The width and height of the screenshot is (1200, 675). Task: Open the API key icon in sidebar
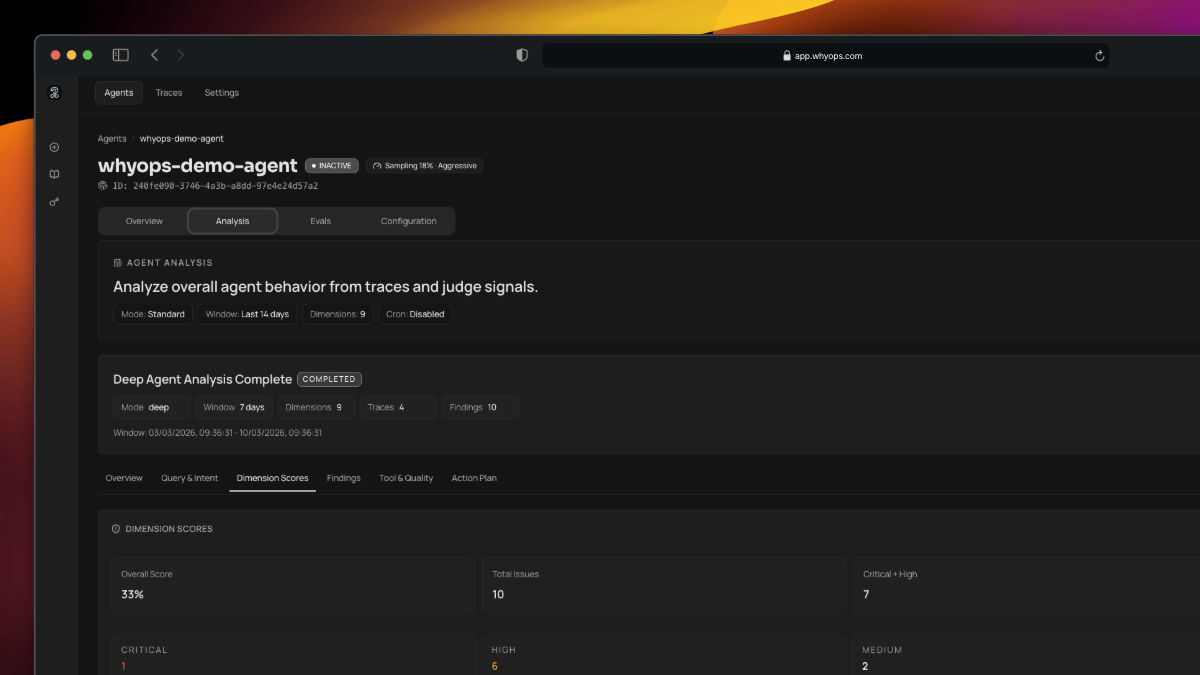(54, 202)
